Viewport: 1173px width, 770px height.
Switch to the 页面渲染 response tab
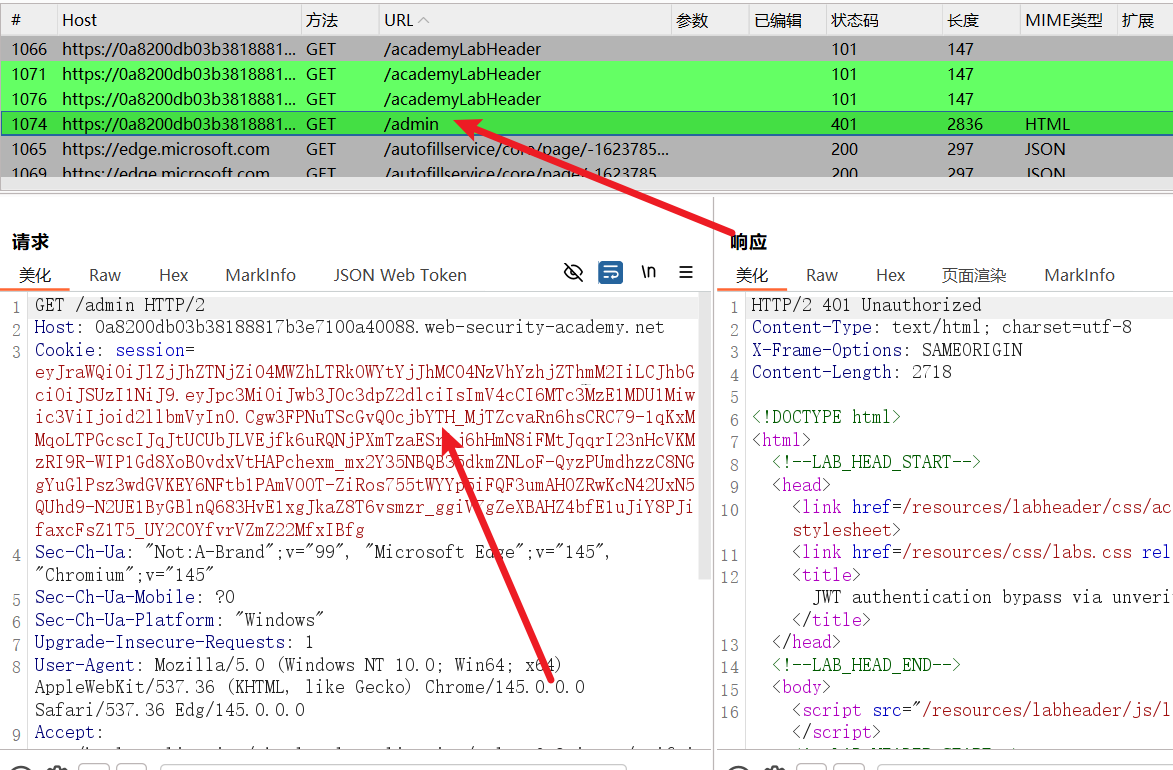(974, 275)
